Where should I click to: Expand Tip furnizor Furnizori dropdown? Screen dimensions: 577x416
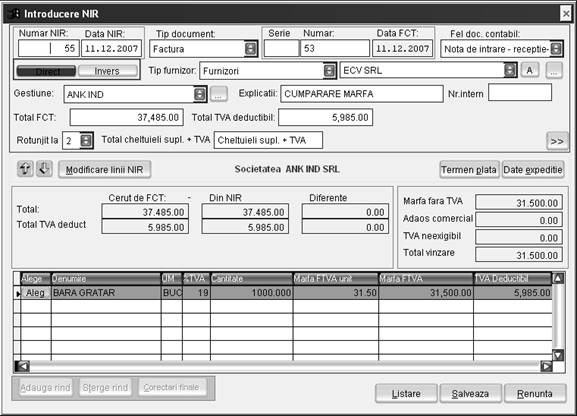pyautogui.click(x=329, y=70)
